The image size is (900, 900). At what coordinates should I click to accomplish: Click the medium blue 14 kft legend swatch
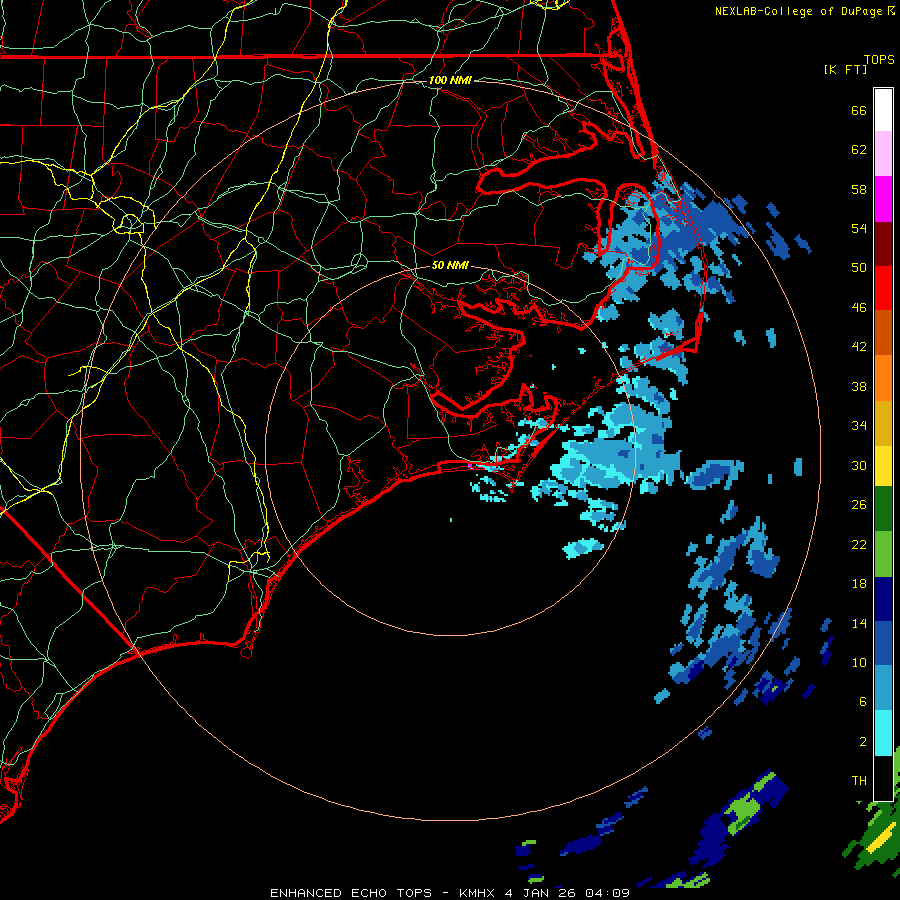[x=883, y=643]
